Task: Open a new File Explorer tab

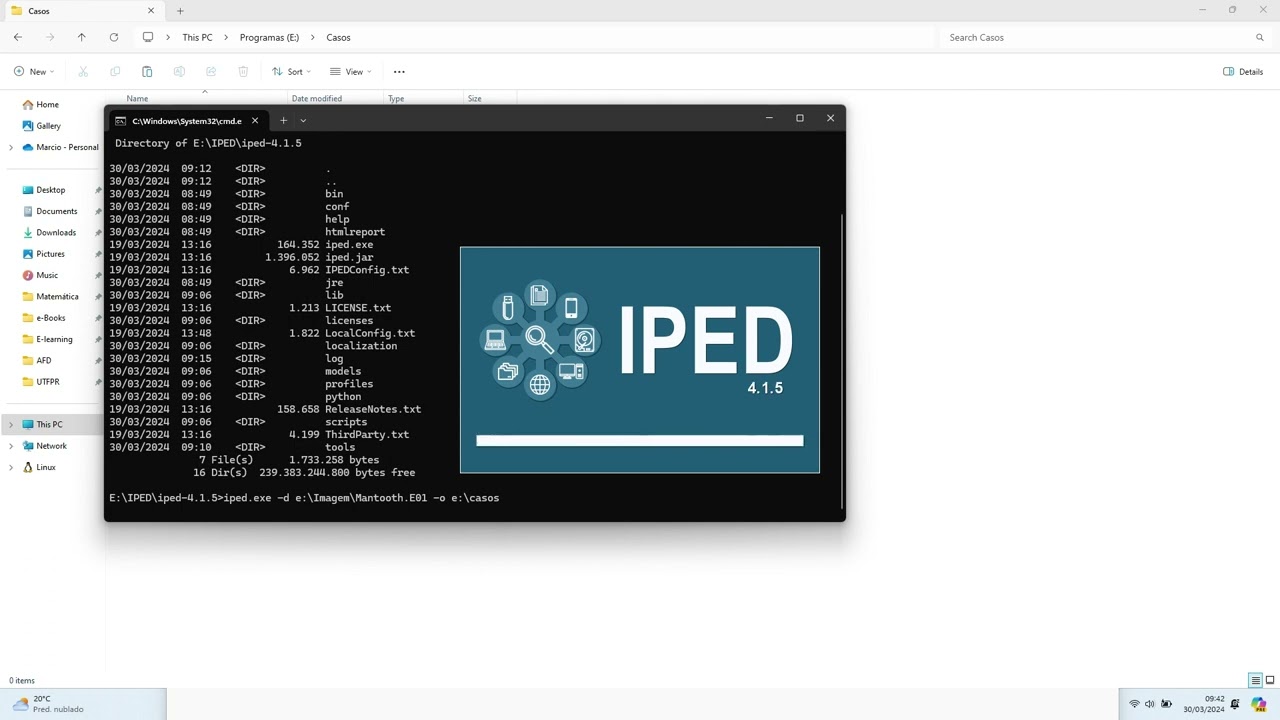Action: point(180,11)
